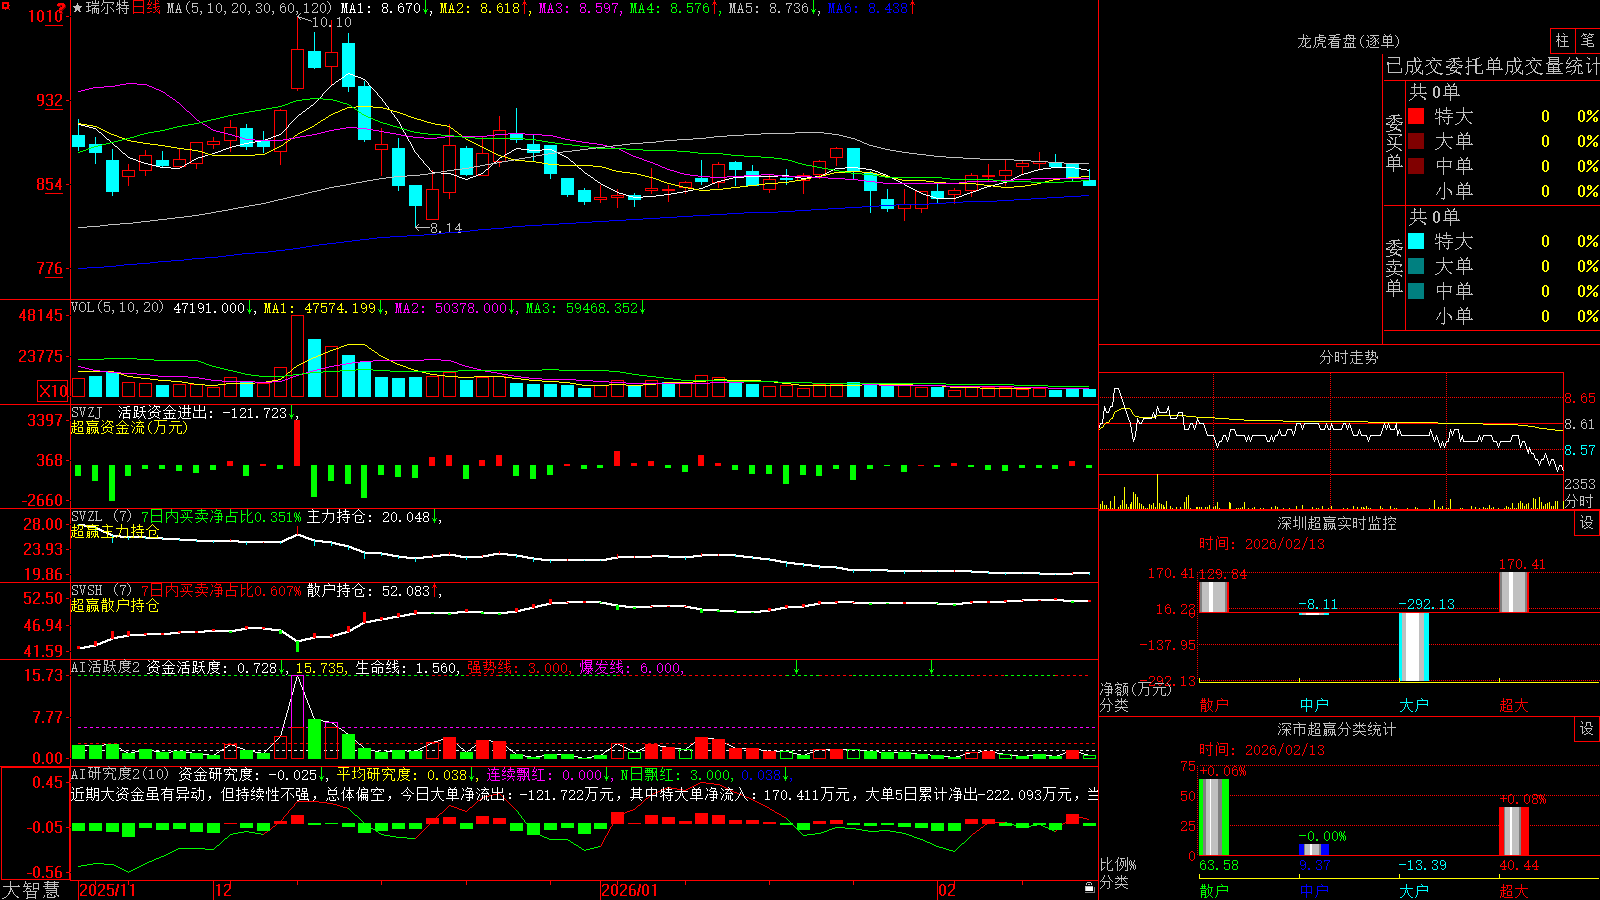1600x900 pixels.
Task: Click the 已成交委托单成交量统计 header
Action: 1492,66
